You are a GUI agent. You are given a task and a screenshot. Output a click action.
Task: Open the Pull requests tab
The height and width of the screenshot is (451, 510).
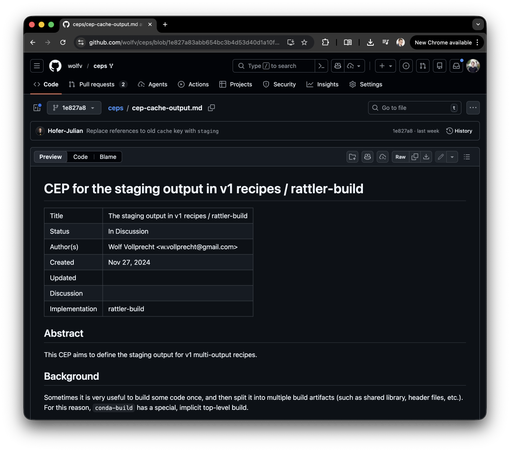point(98,84)
